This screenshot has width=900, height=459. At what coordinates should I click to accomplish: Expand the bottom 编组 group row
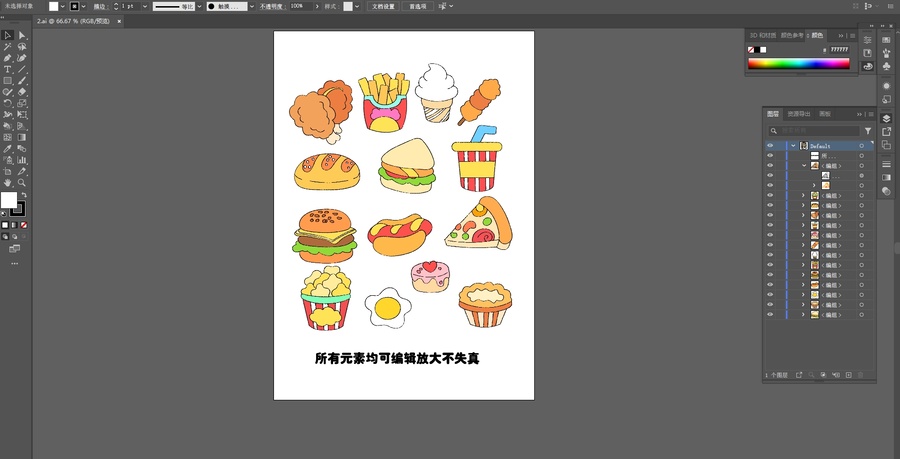[x=804, y=314]
